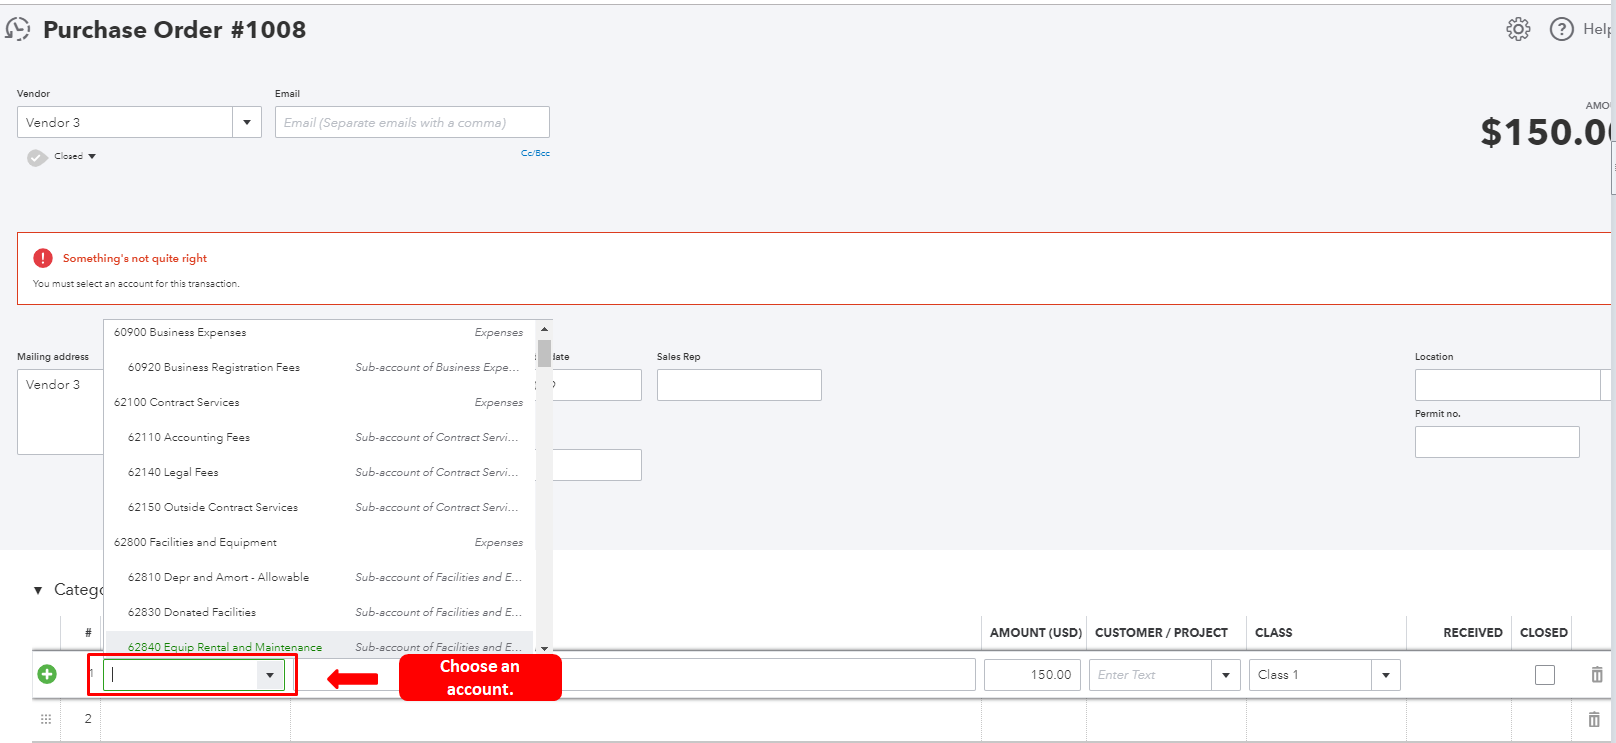Collapse the Category details section triangle
Screen dimensions: 1616x743
coord(38,590)
